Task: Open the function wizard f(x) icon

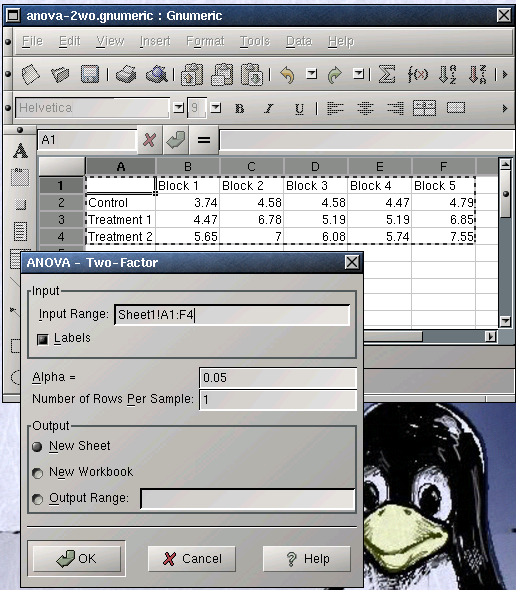Action: pos(418,74)
